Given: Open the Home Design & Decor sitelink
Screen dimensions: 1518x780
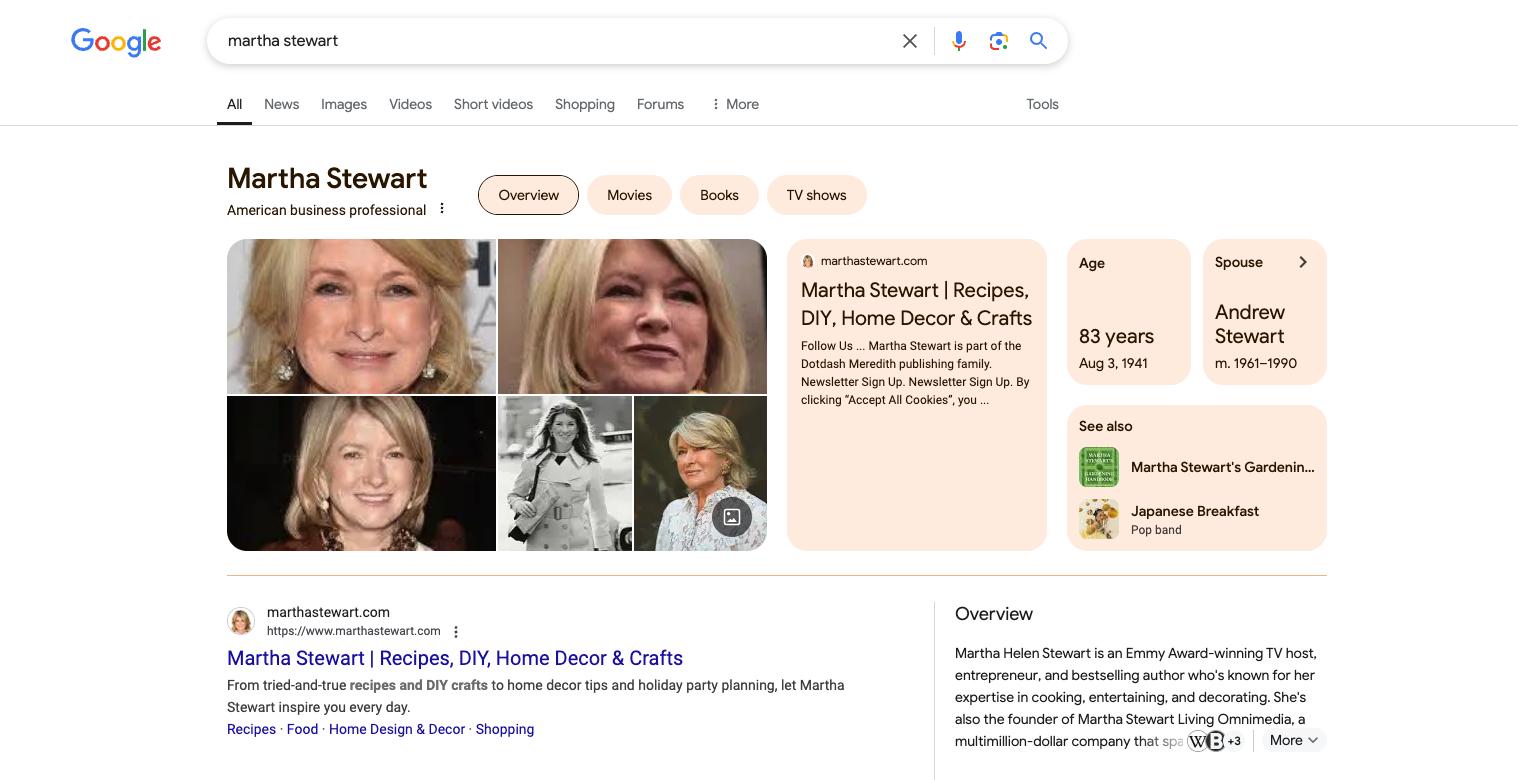Looking at the screenshot, I should pyautogui.click(x=397, y=729).
